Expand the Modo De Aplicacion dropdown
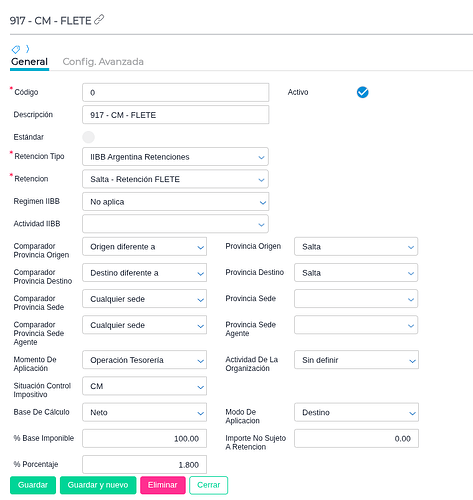 [x=356, y=412]
